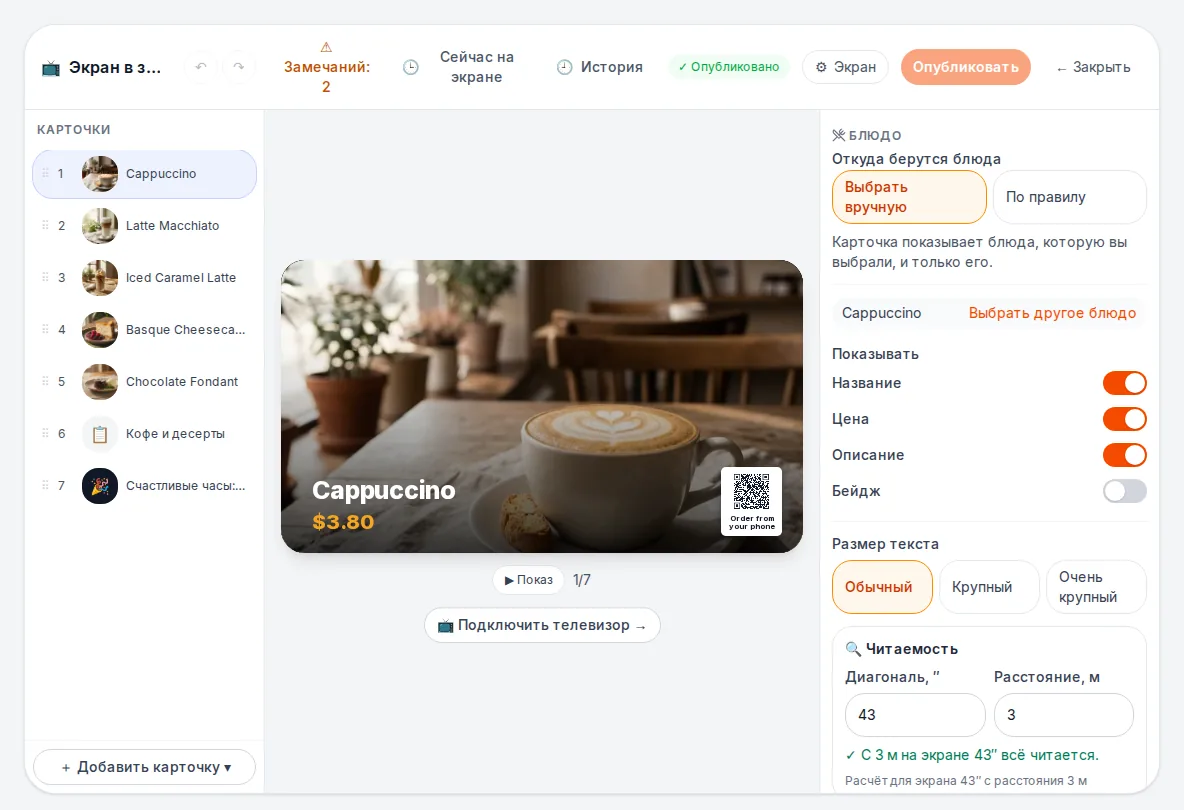Select Обычный text size
Viewport: 1184px width, 810px height.
click(x=882, y=587)
